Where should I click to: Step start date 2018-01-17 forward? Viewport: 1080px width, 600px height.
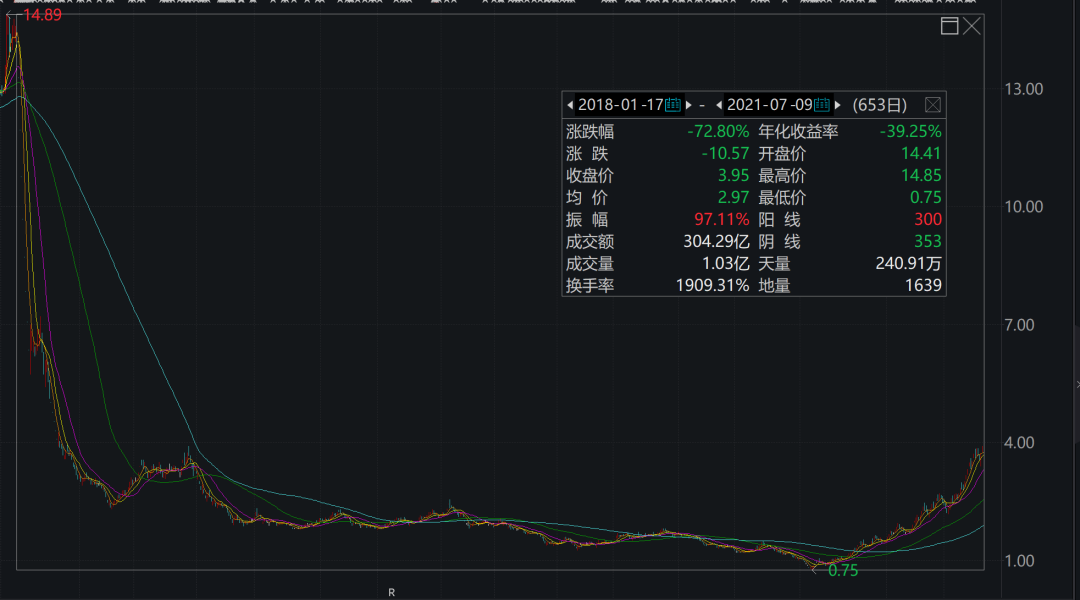(x=689, y=104)
